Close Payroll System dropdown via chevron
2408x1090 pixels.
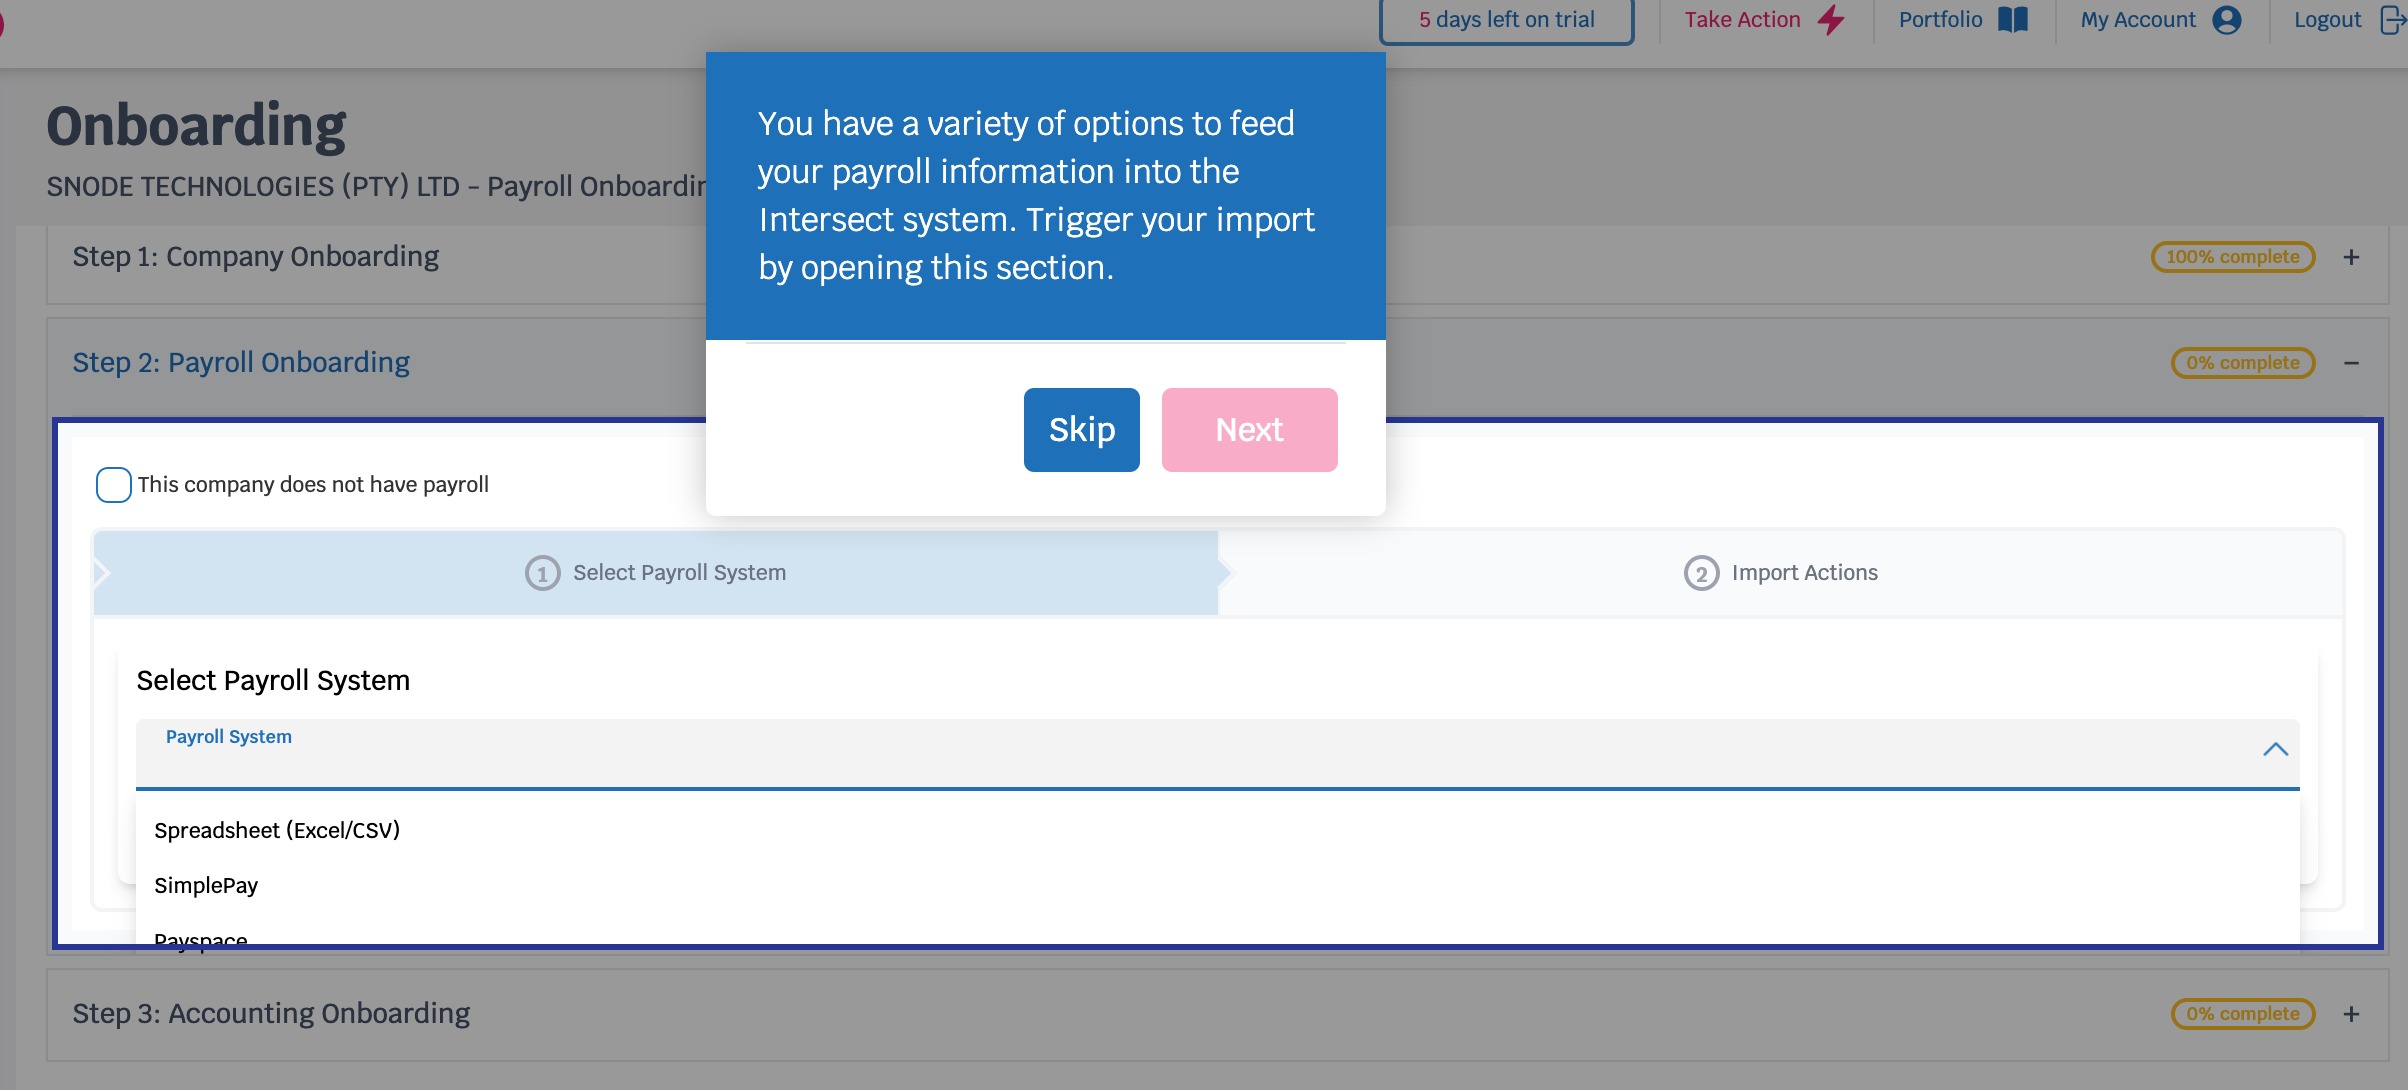[x=2275, y=750]
